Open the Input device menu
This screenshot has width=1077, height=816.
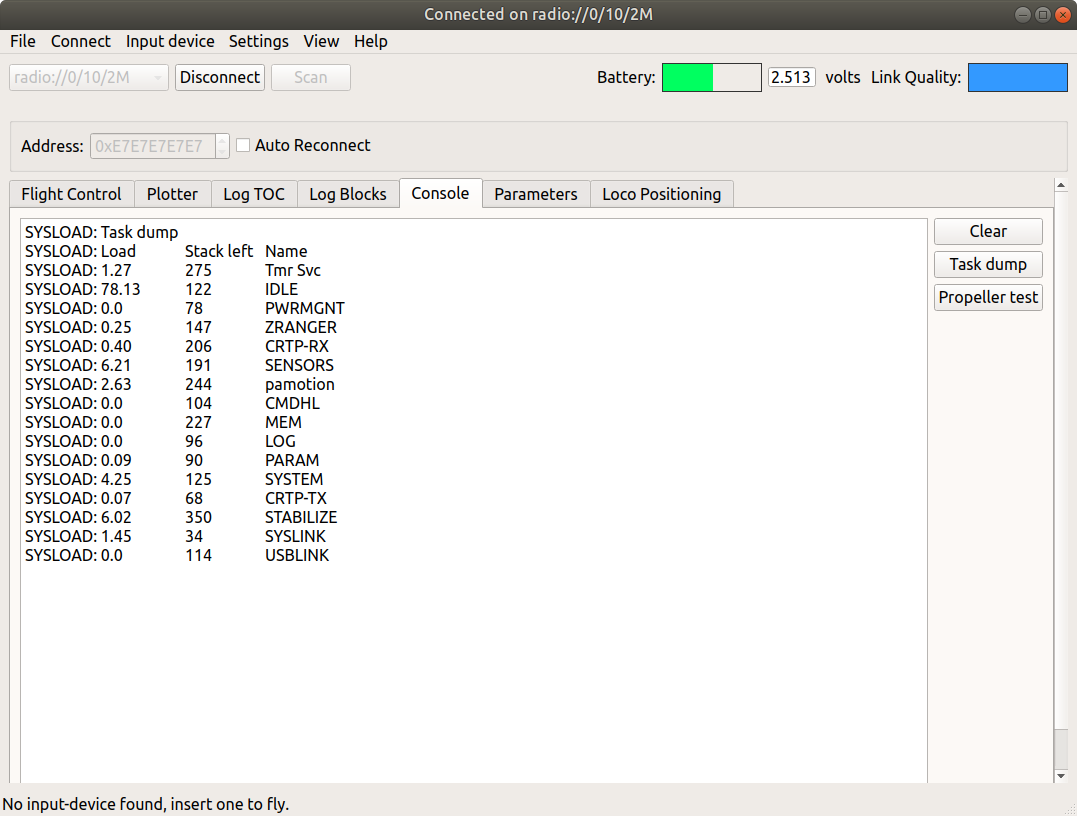[x=170, y=41]
